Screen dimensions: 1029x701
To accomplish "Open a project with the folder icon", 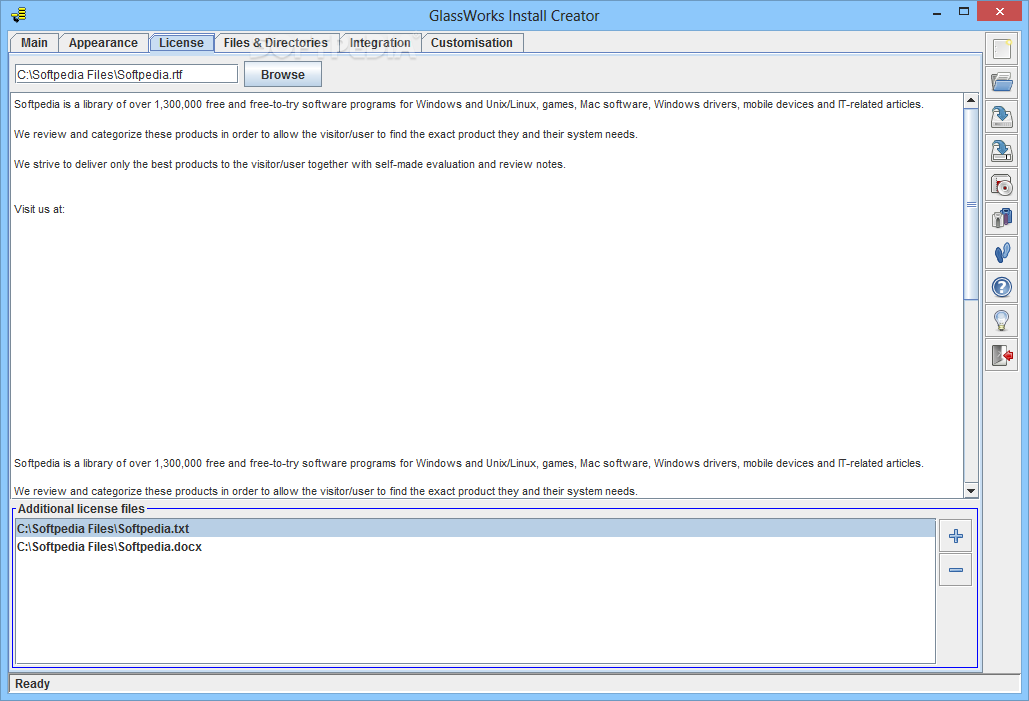I will point(1001,83).
